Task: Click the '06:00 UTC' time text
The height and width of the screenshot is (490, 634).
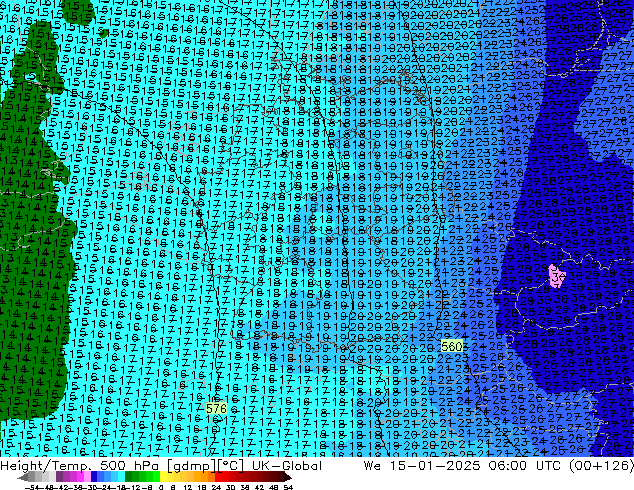Action: pyautogui.click(x=524, y=466)
